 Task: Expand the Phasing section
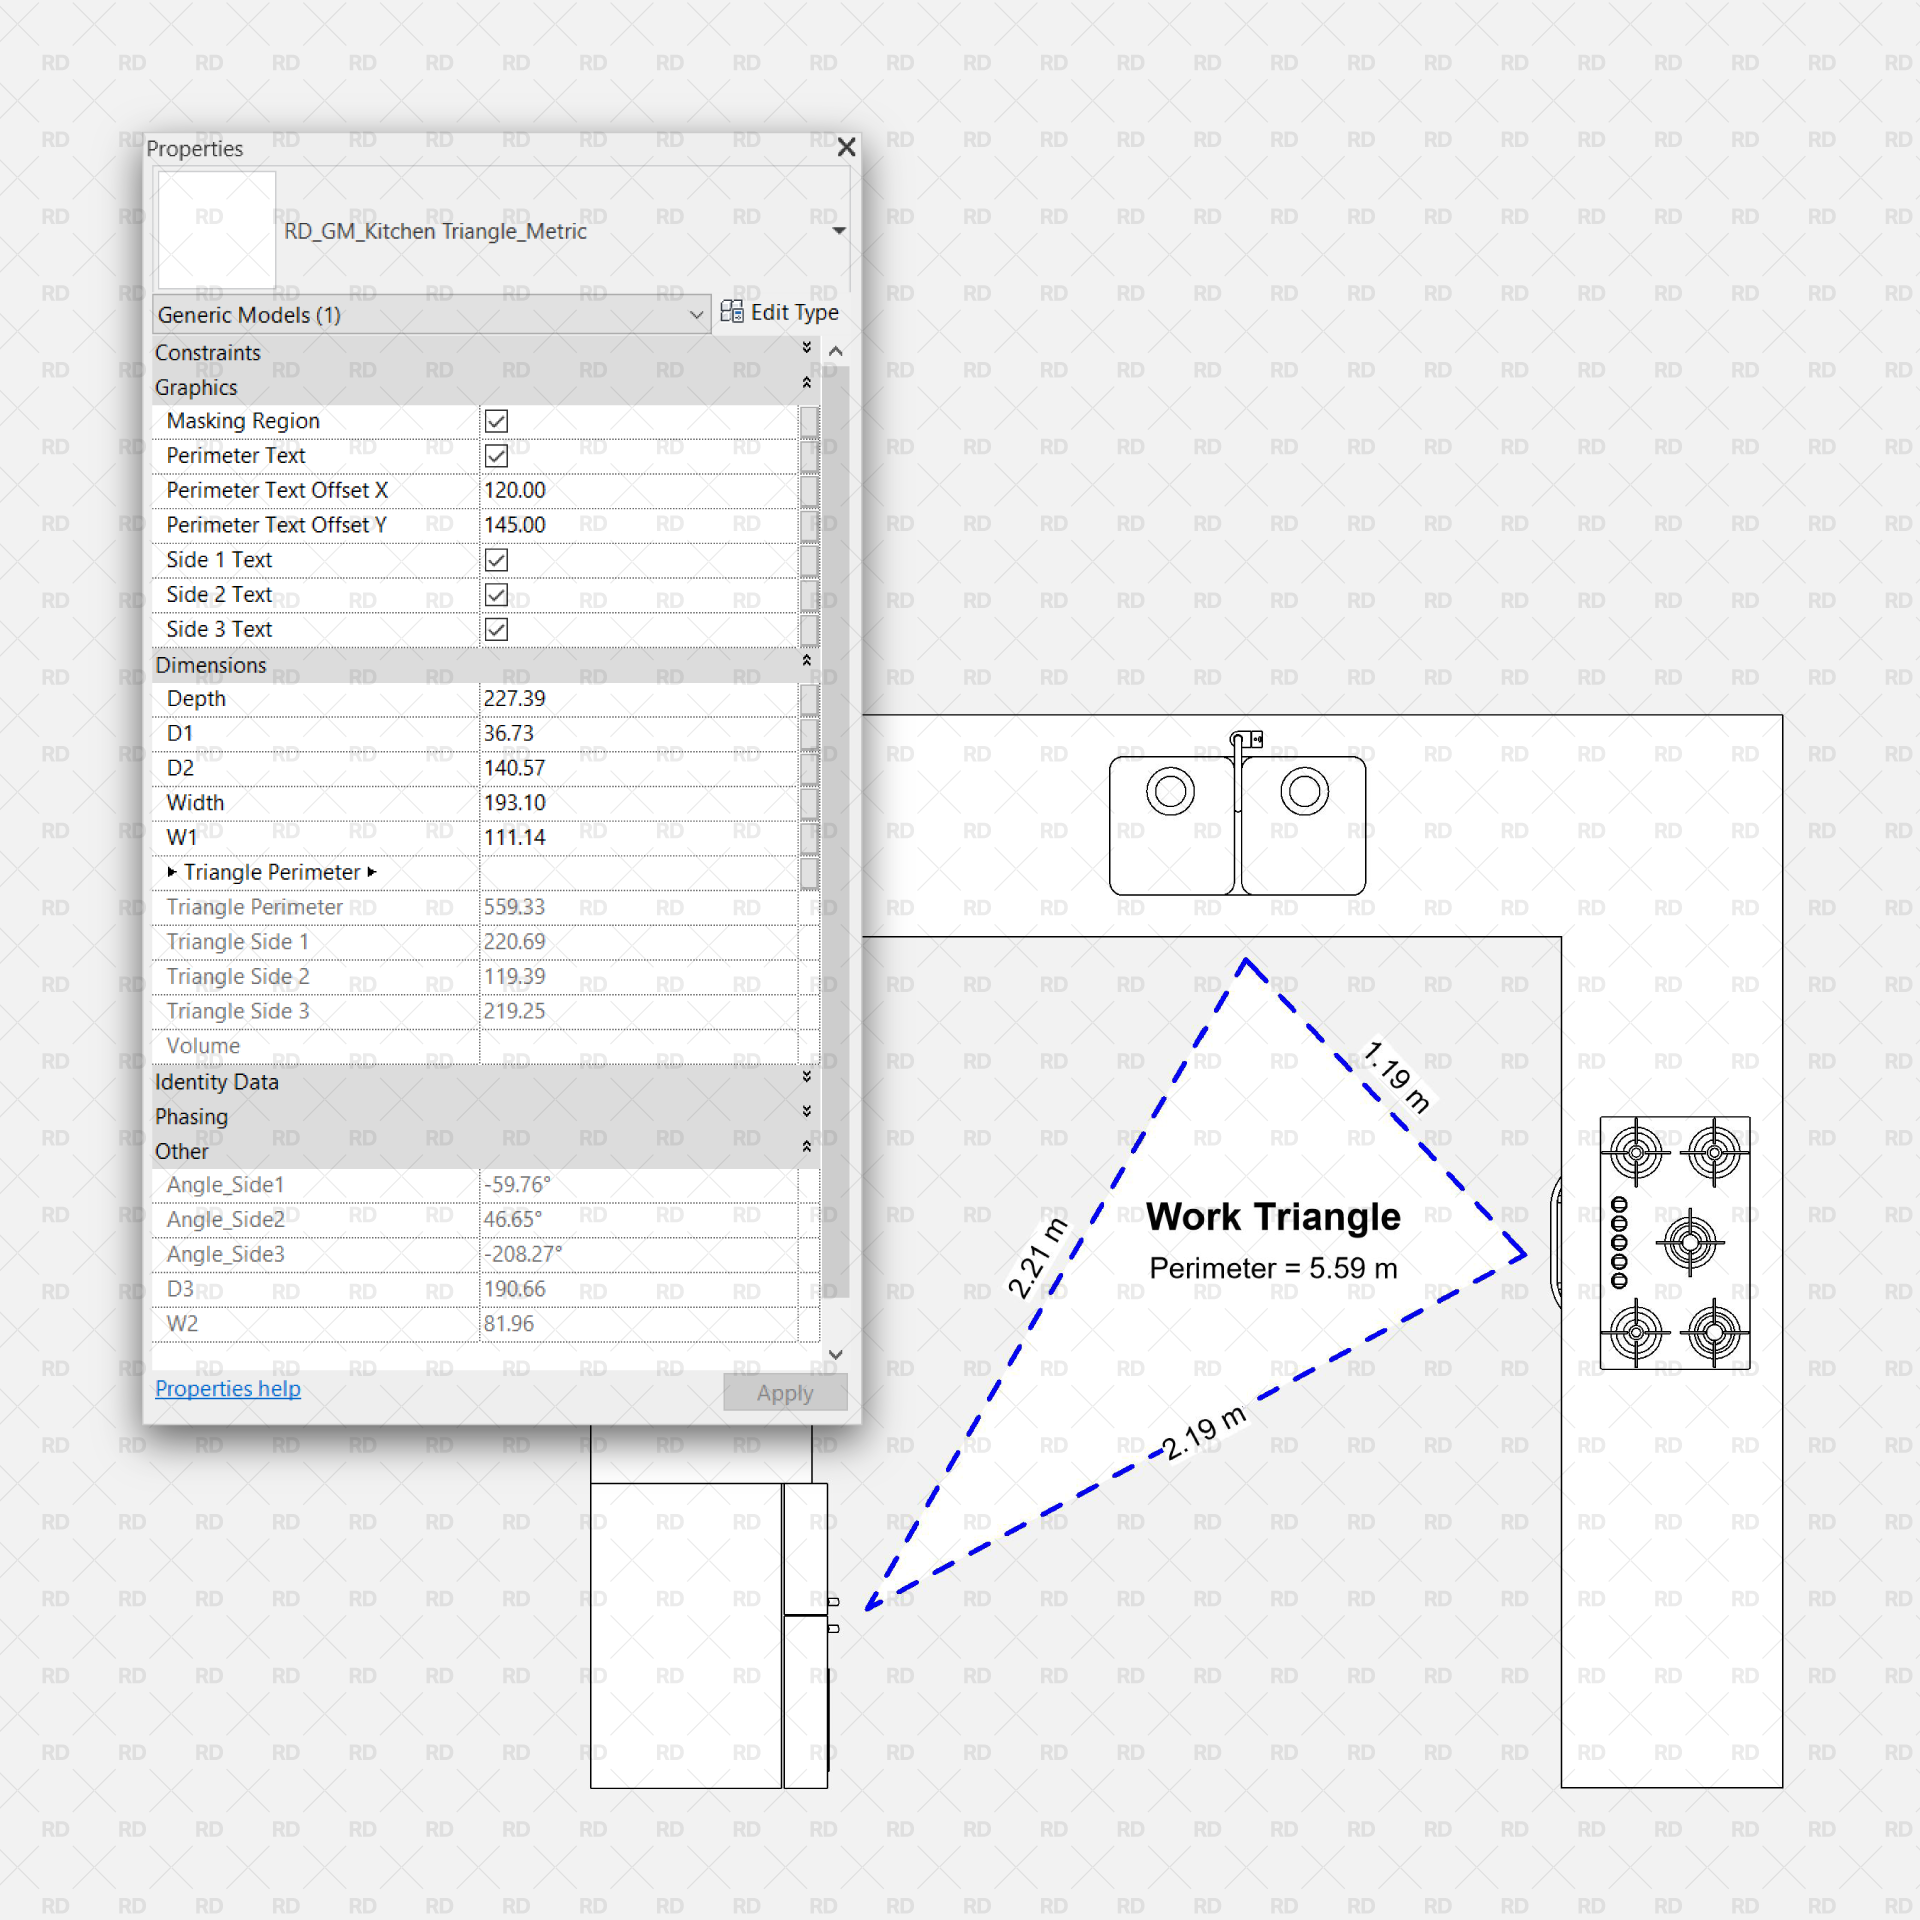806,1111
